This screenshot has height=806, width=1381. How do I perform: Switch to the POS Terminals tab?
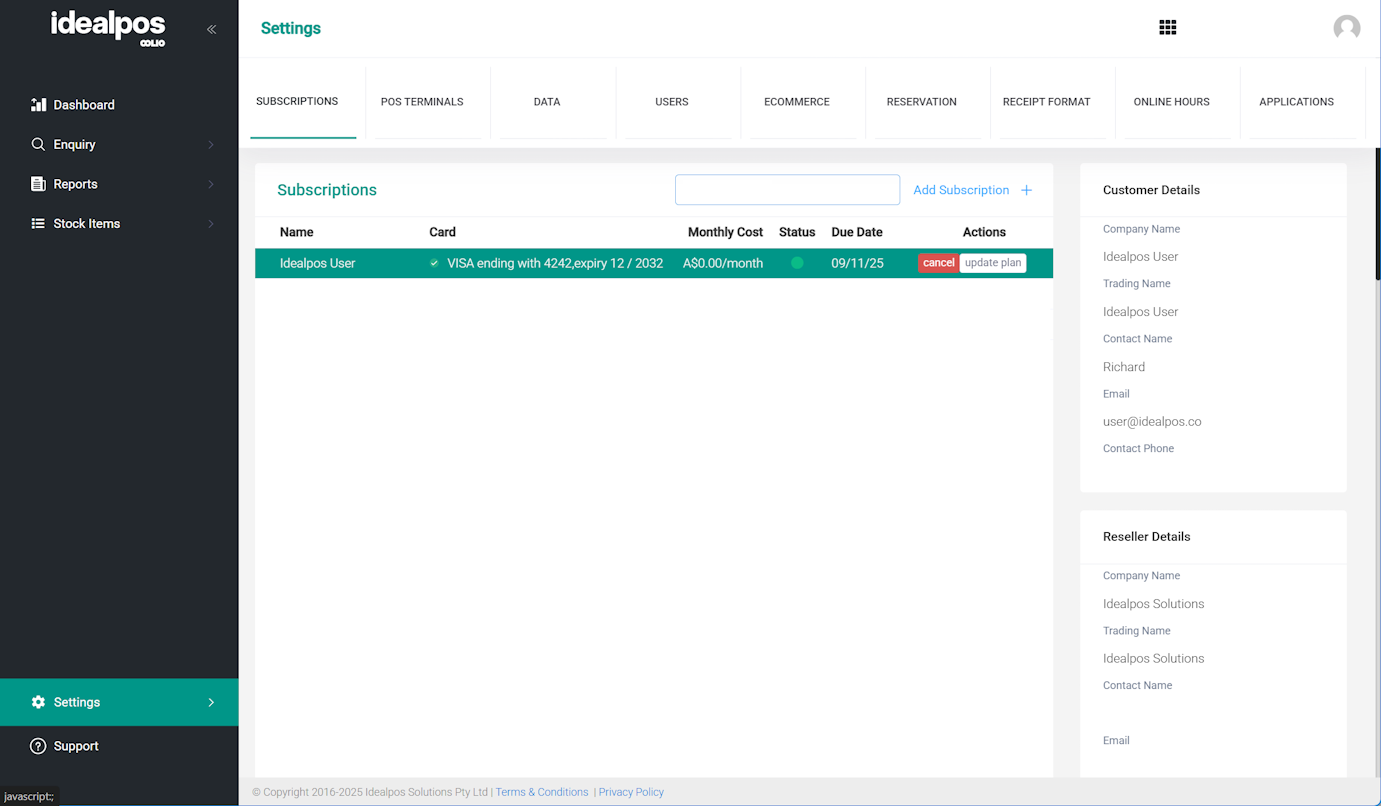[x=422, y=102]
